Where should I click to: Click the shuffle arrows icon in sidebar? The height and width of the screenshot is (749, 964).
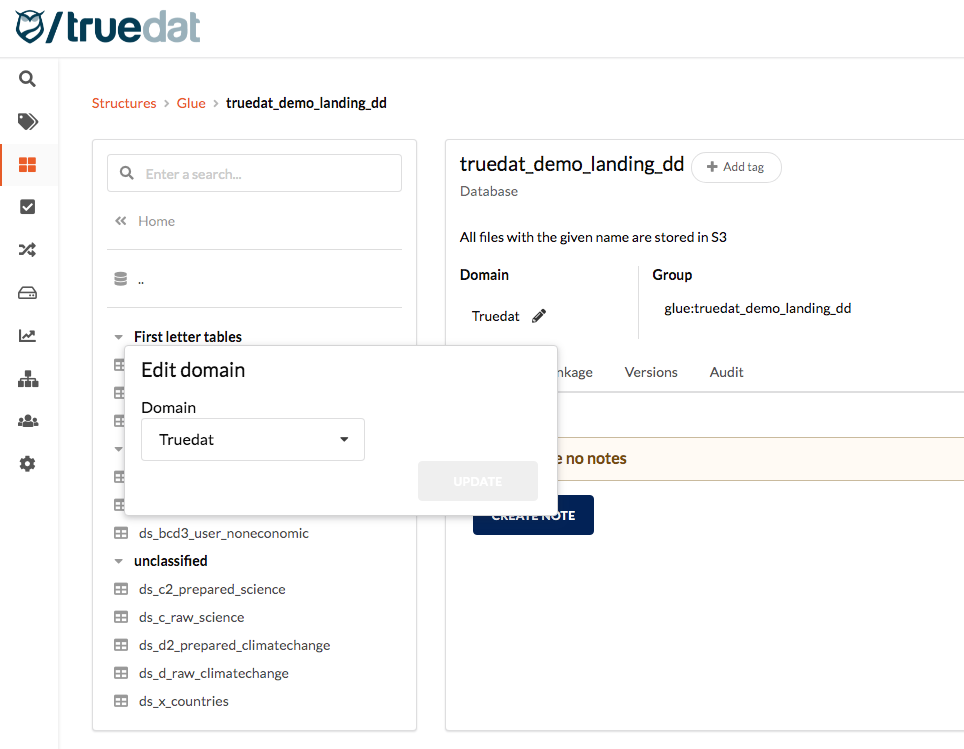click(x=28, y=250)
